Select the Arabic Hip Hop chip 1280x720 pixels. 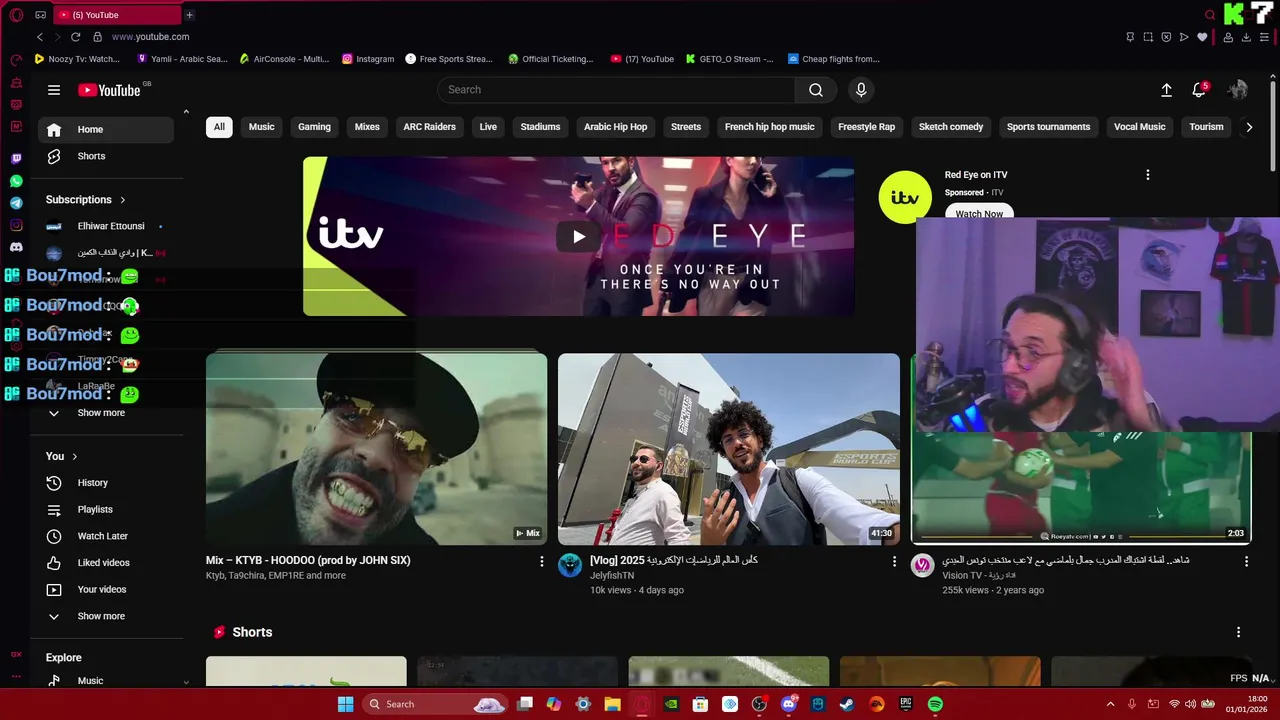point(616,127)
